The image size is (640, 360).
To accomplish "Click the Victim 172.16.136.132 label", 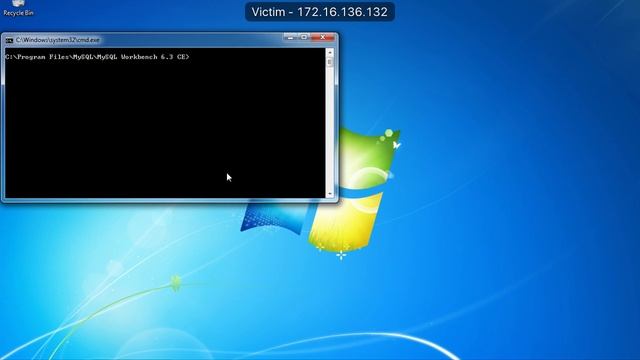I will click(320, 12).
